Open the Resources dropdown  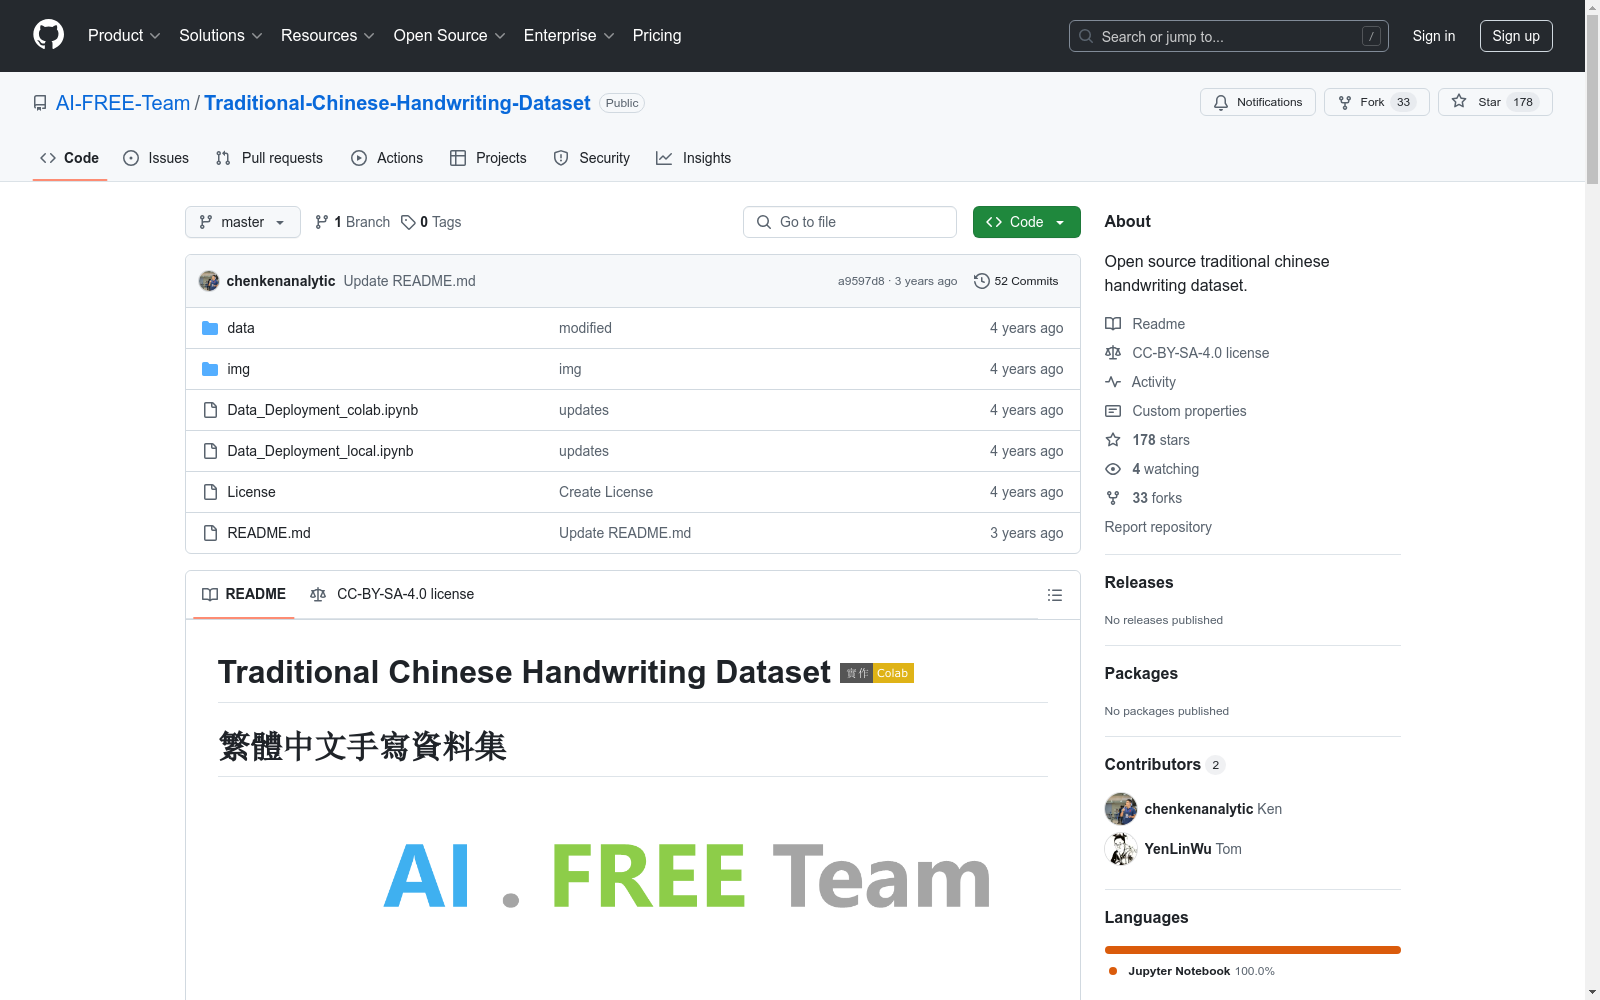[x=328, y=36]
